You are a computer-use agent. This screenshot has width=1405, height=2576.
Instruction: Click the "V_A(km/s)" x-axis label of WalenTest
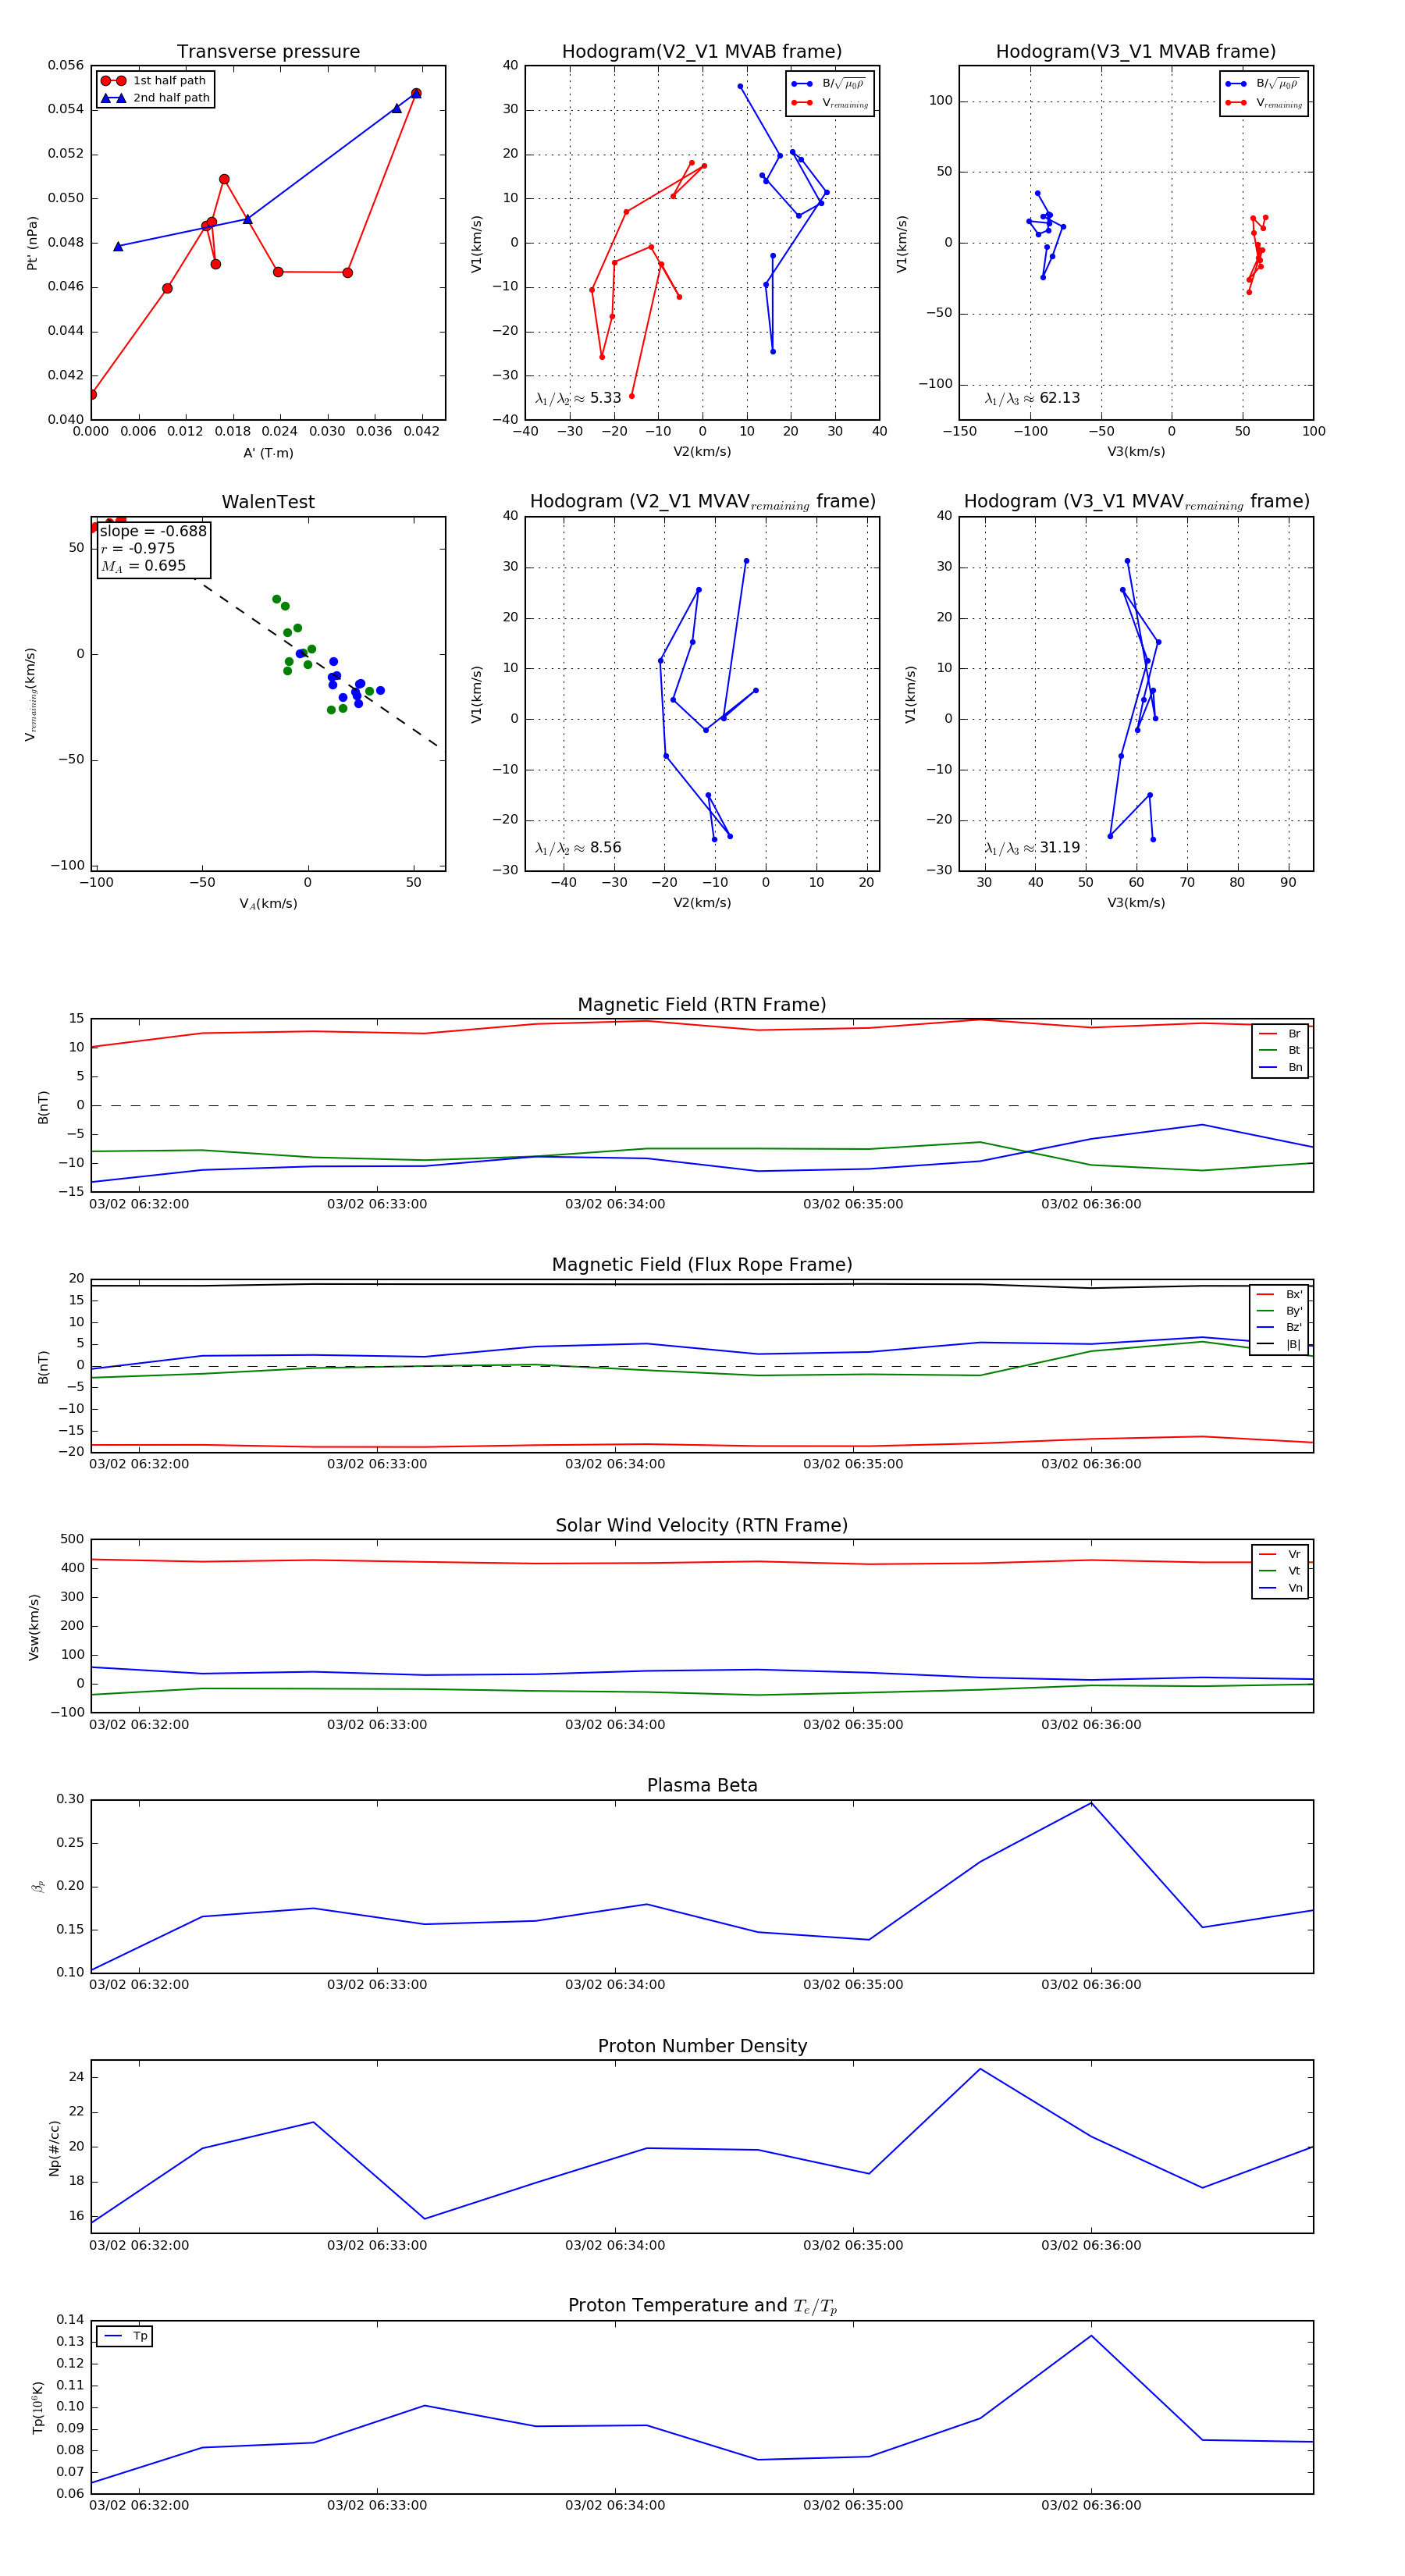tap(268, 904)
